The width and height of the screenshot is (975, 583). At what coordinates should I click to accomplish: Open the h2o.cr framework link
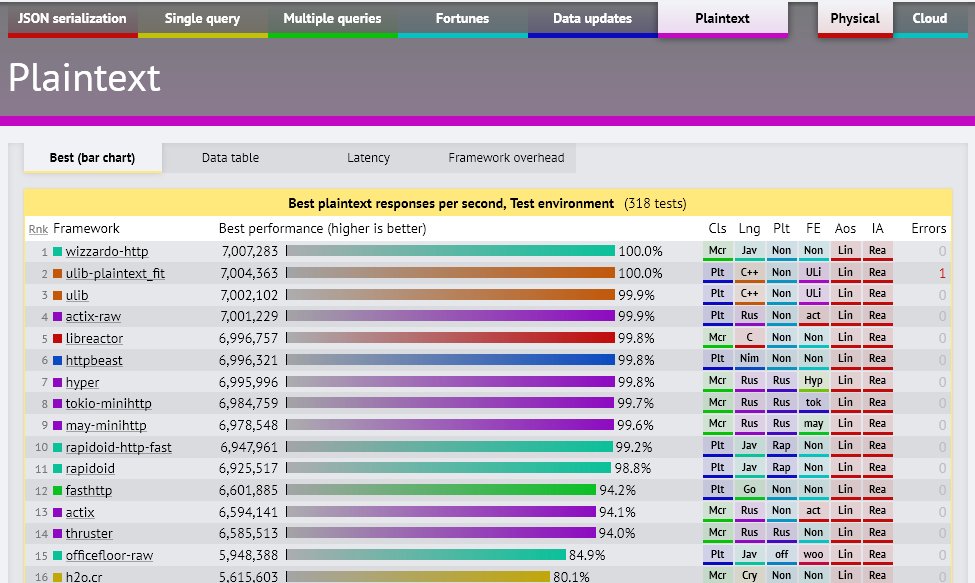pos(84,577)
